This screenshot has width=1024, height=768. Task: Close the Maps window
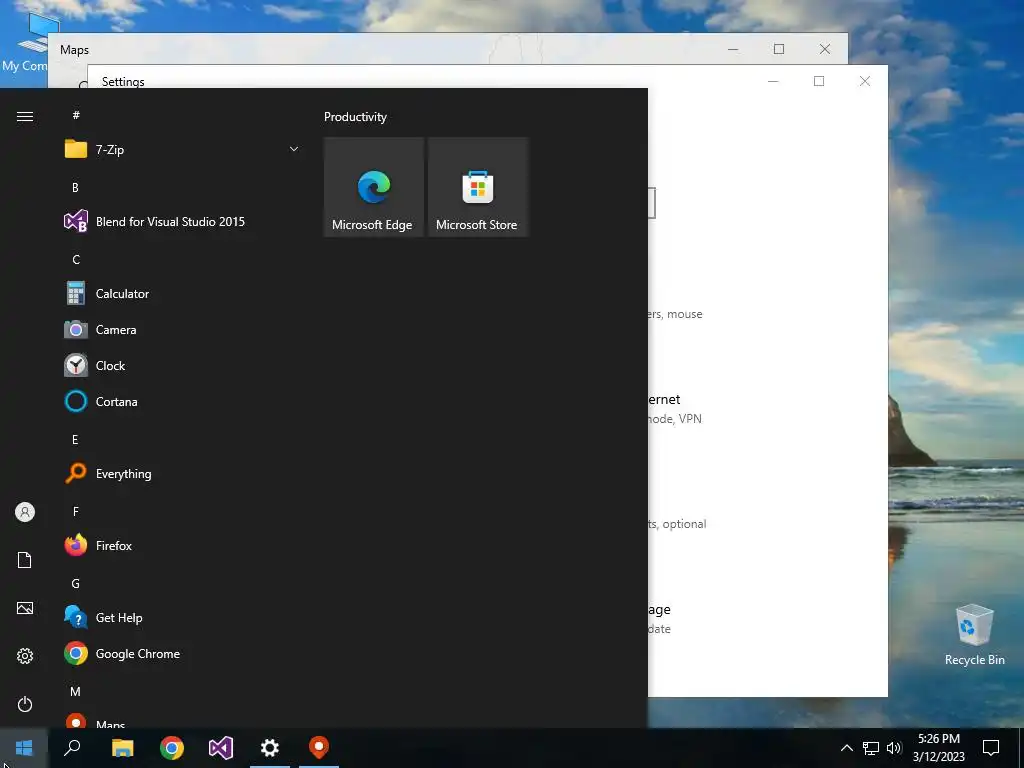coord(825,49)
